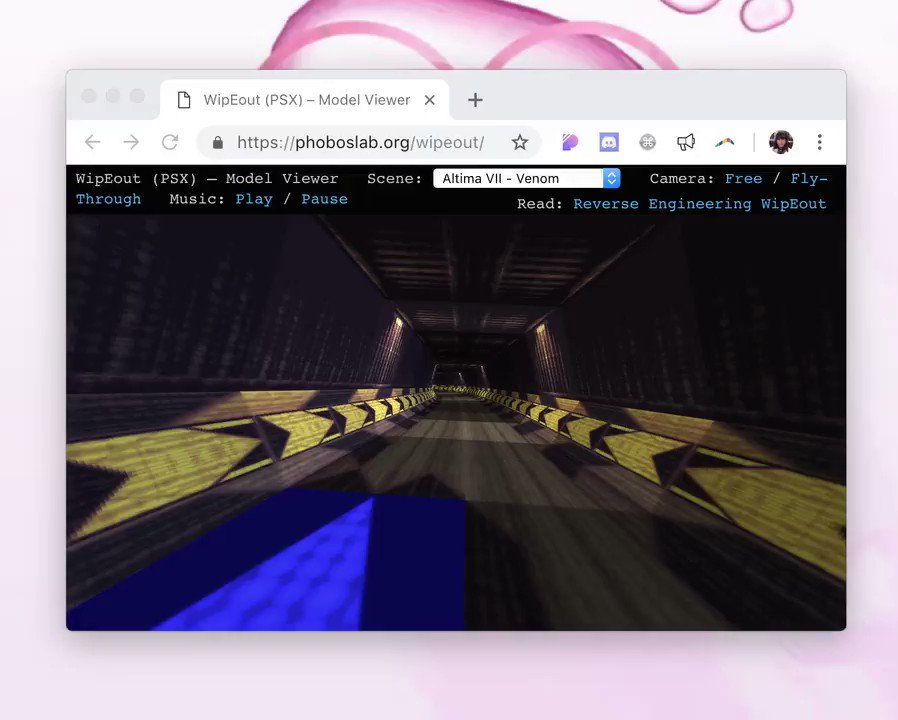
Task: View site info via the padlock icon
Action: pos(218,142)
